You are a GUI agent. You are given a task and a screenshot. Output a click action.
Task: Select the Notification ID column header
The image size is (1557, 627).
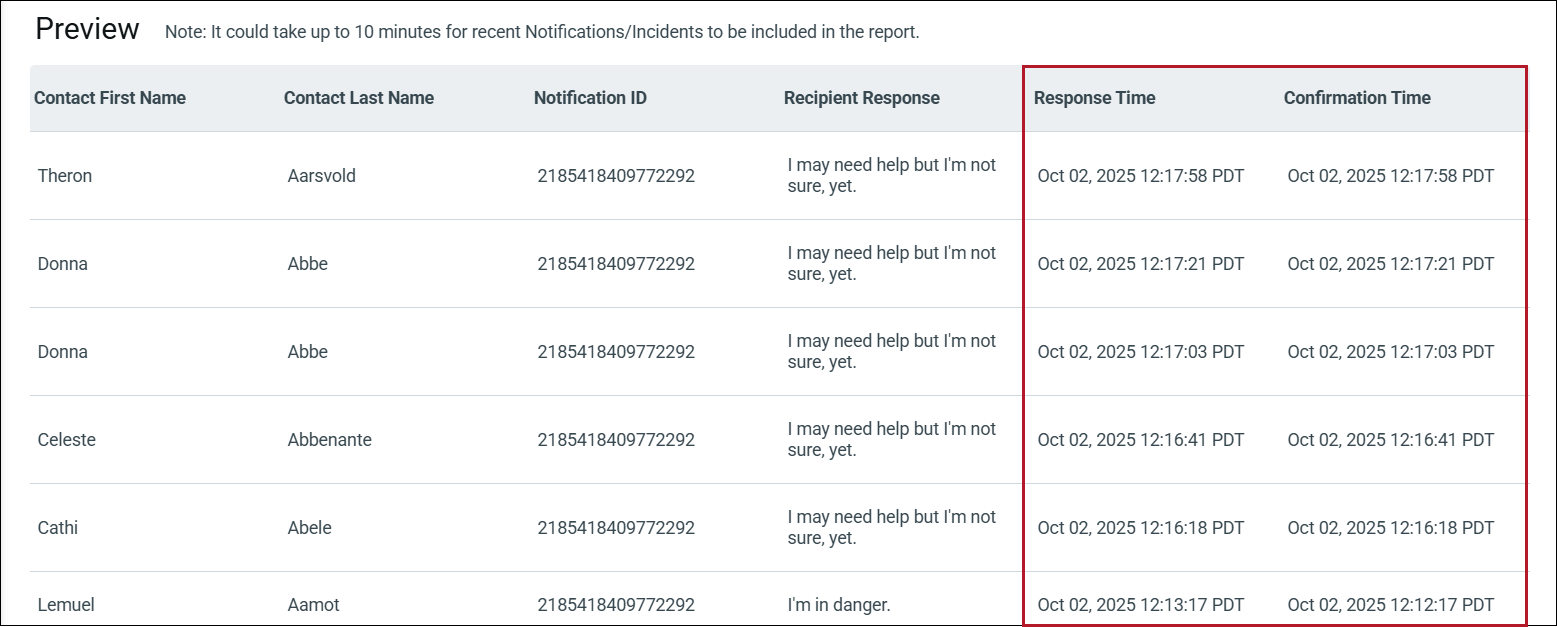click(590, 98)
